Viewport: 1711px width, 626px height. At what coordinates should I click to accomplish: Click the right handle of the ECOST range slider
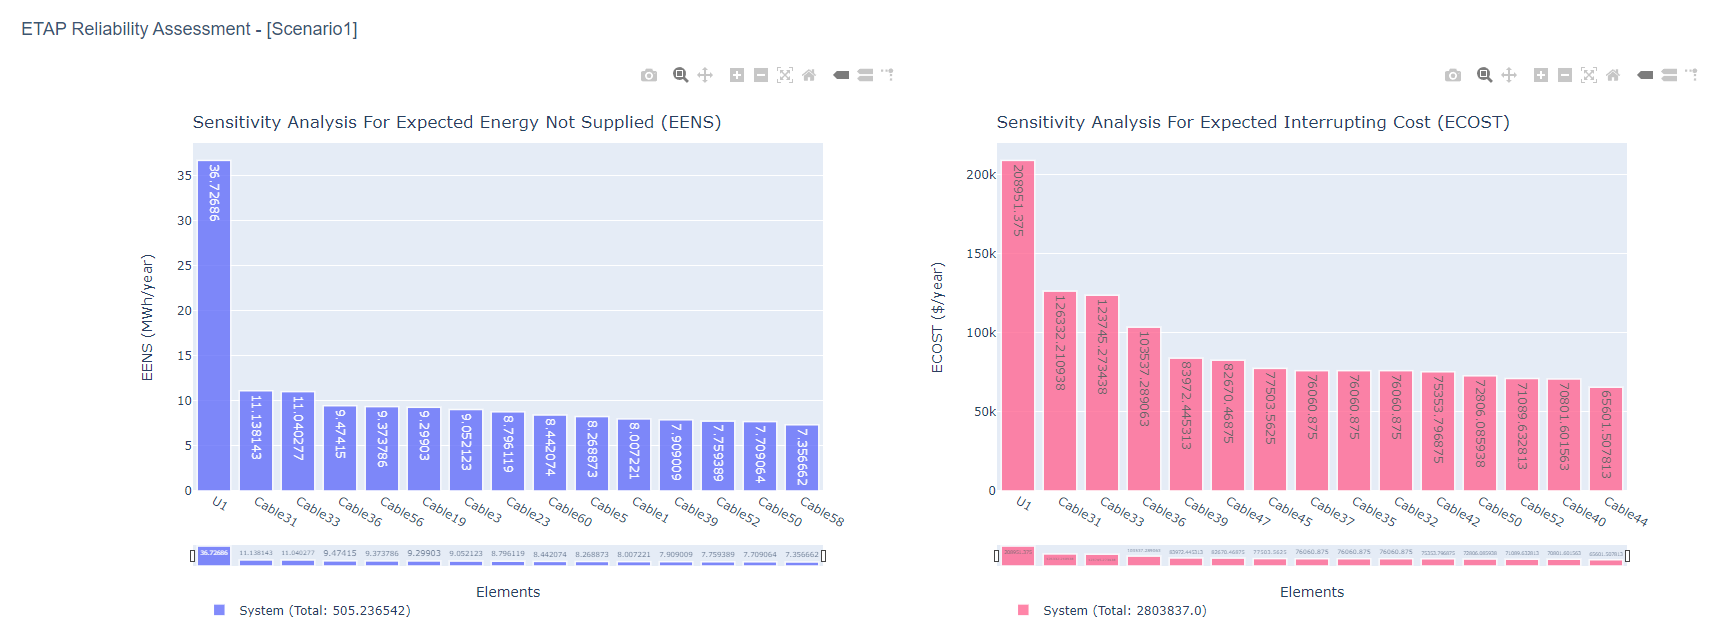point(1628,557)
